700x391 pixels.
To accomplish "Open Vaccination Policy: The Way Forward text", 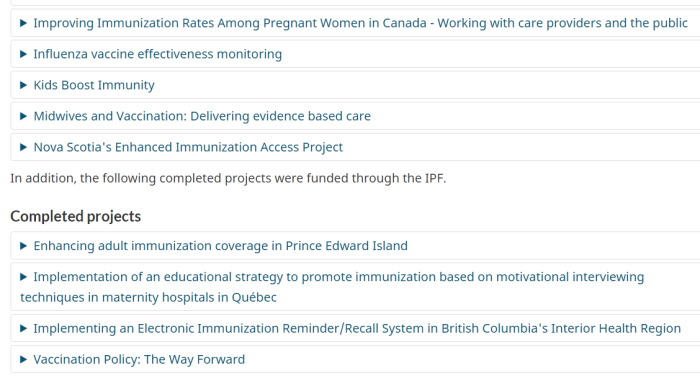I will point(139,359).
